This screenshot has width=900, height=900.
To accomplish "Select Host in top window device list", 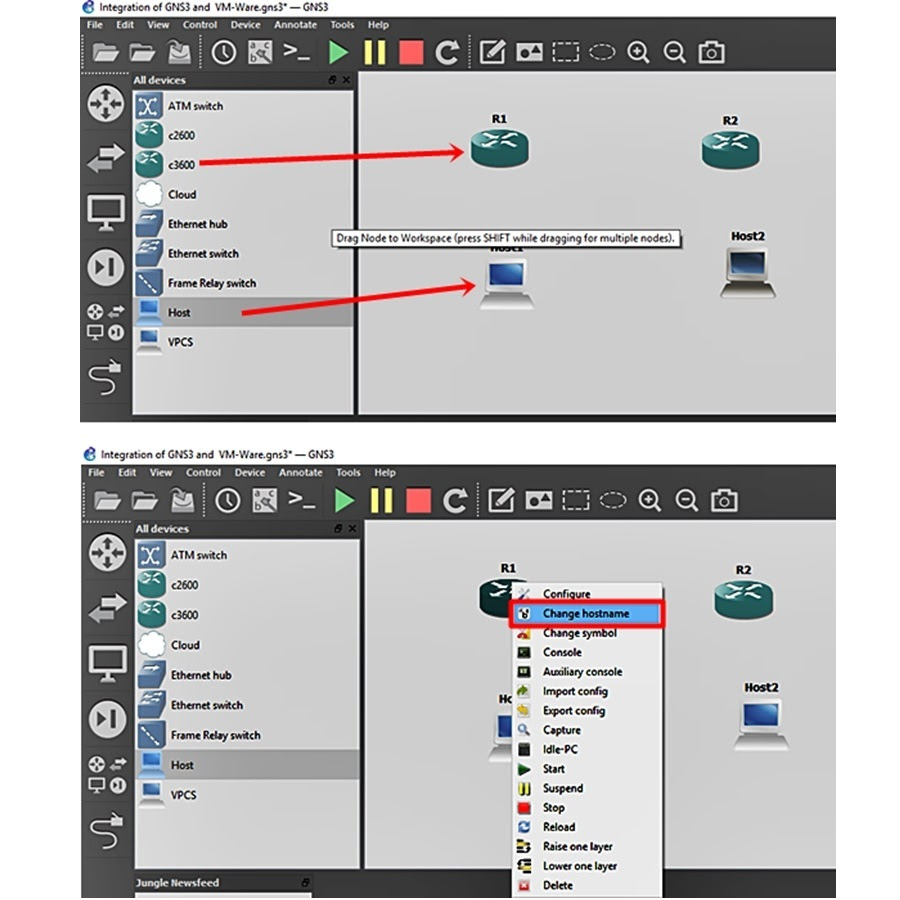I will 243,312.
